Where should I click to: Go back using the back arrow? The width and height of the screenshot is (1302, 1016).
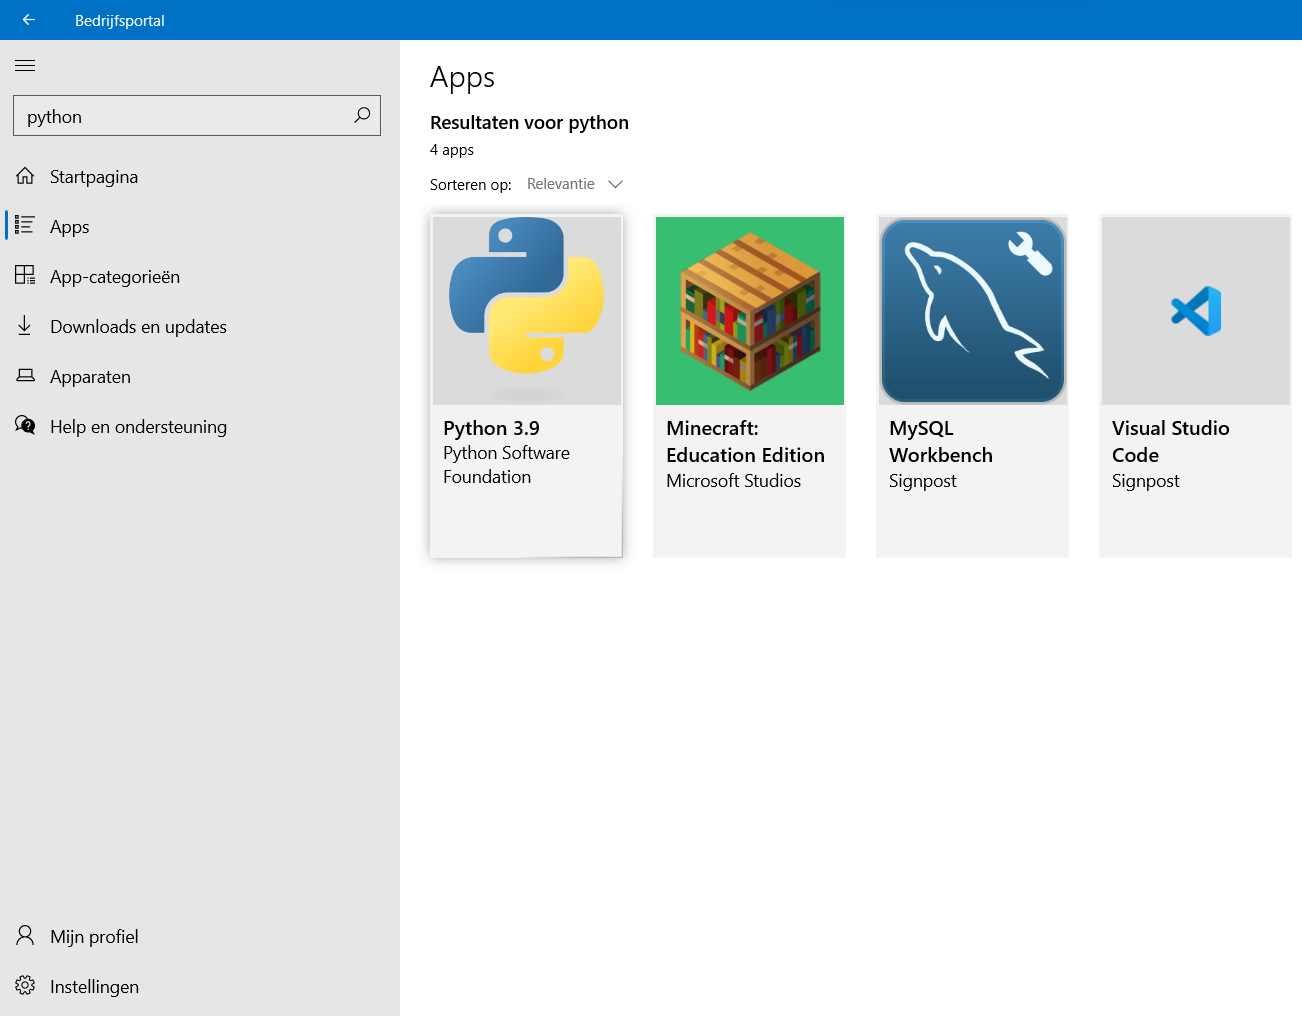point(29,20)
